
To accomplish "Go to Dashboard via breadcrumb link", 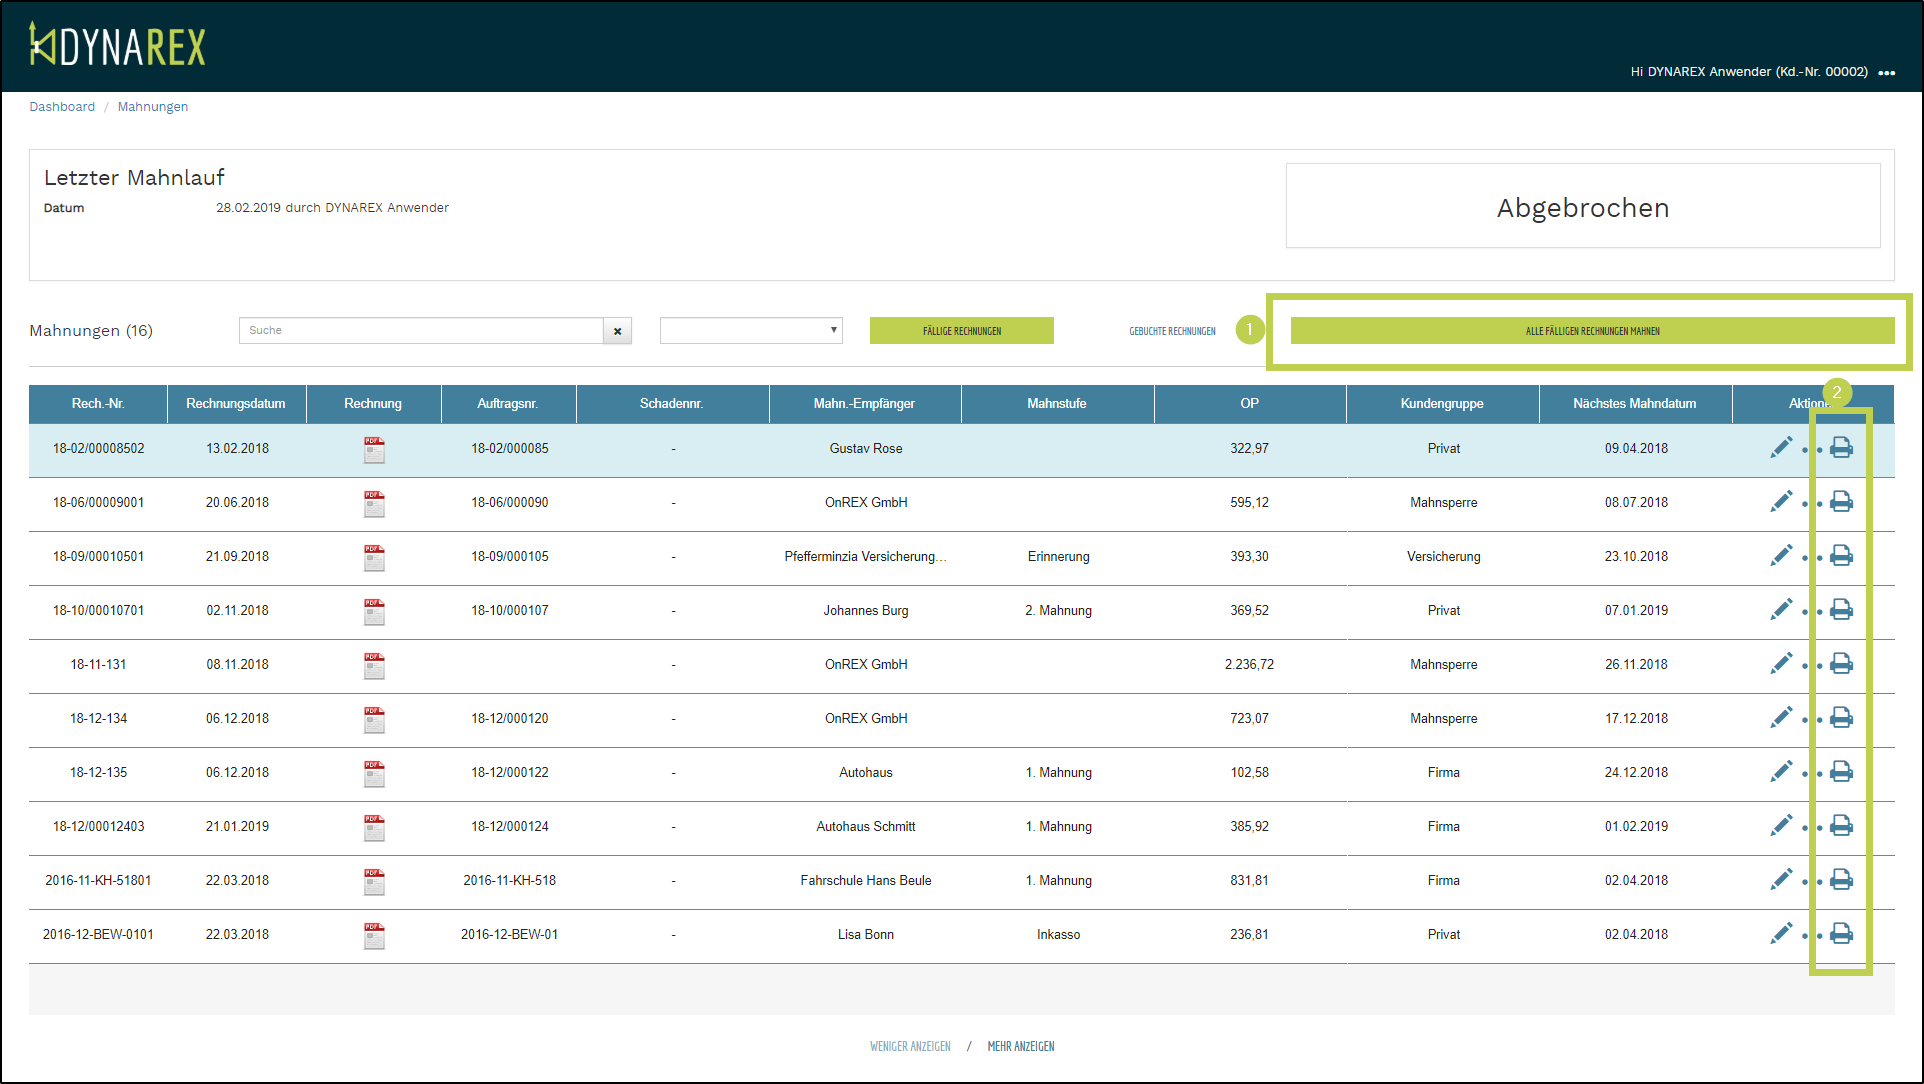I will [62, 107].
